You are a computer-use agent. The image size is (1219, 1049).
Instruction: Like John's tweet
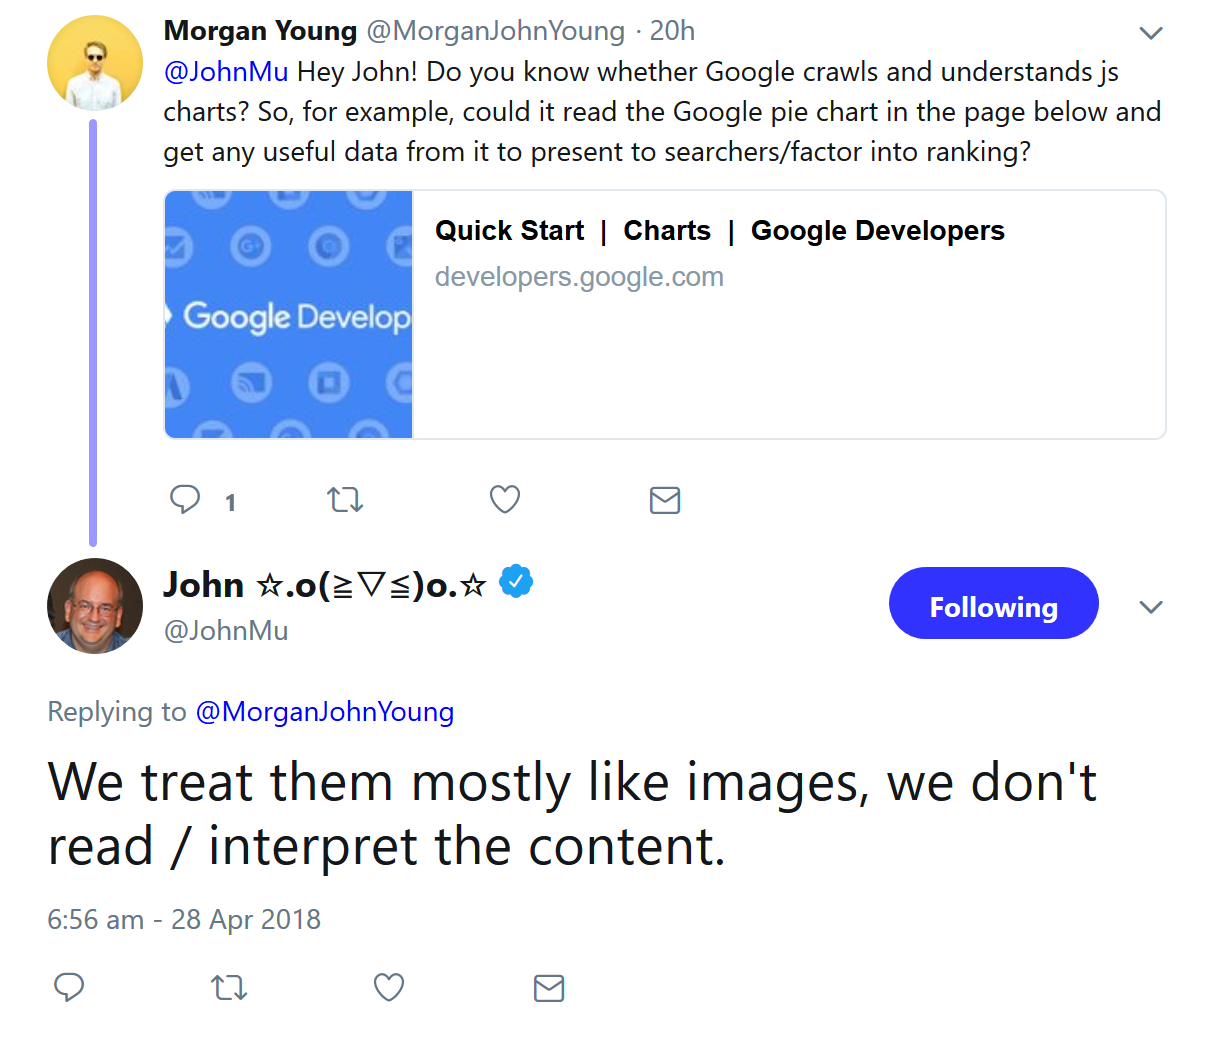coord(388,987)
